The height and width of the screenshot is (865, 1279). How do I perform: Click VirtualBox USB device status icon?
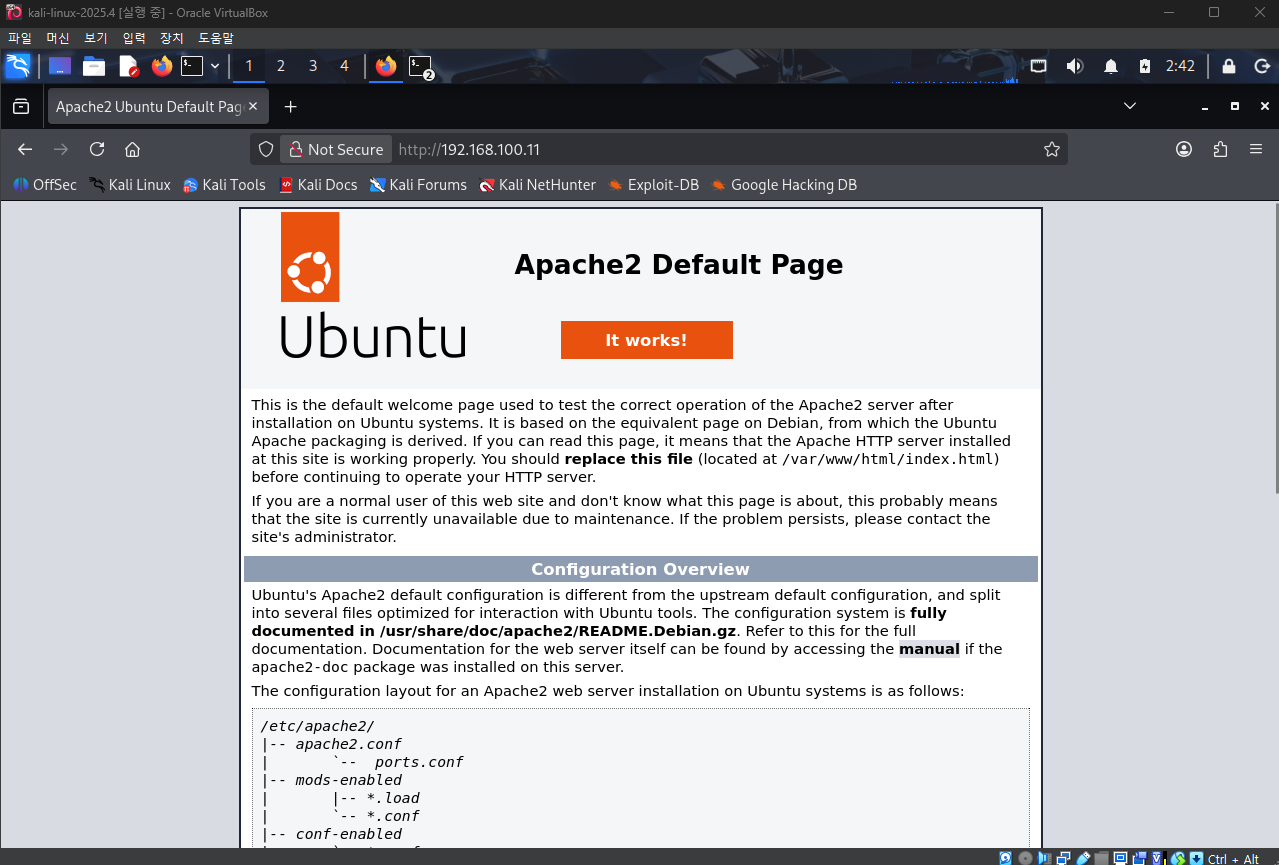[x=1084, y=858]
